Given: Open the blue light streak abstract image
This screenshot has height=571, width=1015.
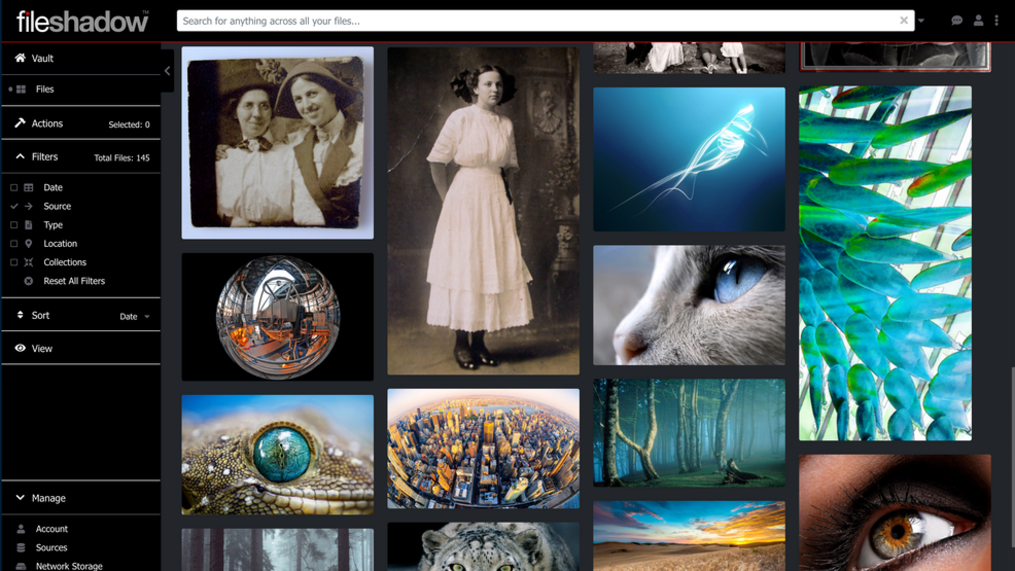Looking at the screenshot, I should 689,159.
